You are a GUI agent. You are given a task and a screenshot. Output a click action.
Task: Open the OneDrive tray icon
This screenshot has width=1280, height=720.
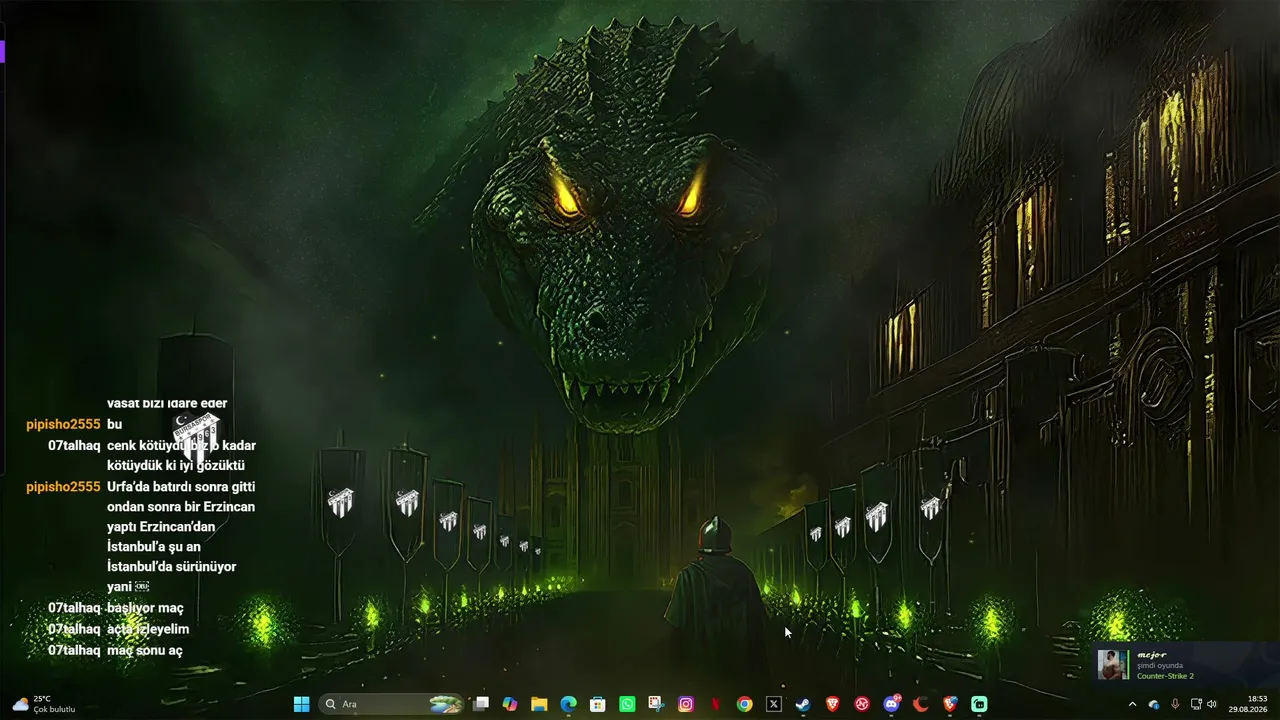point(1153,704)
